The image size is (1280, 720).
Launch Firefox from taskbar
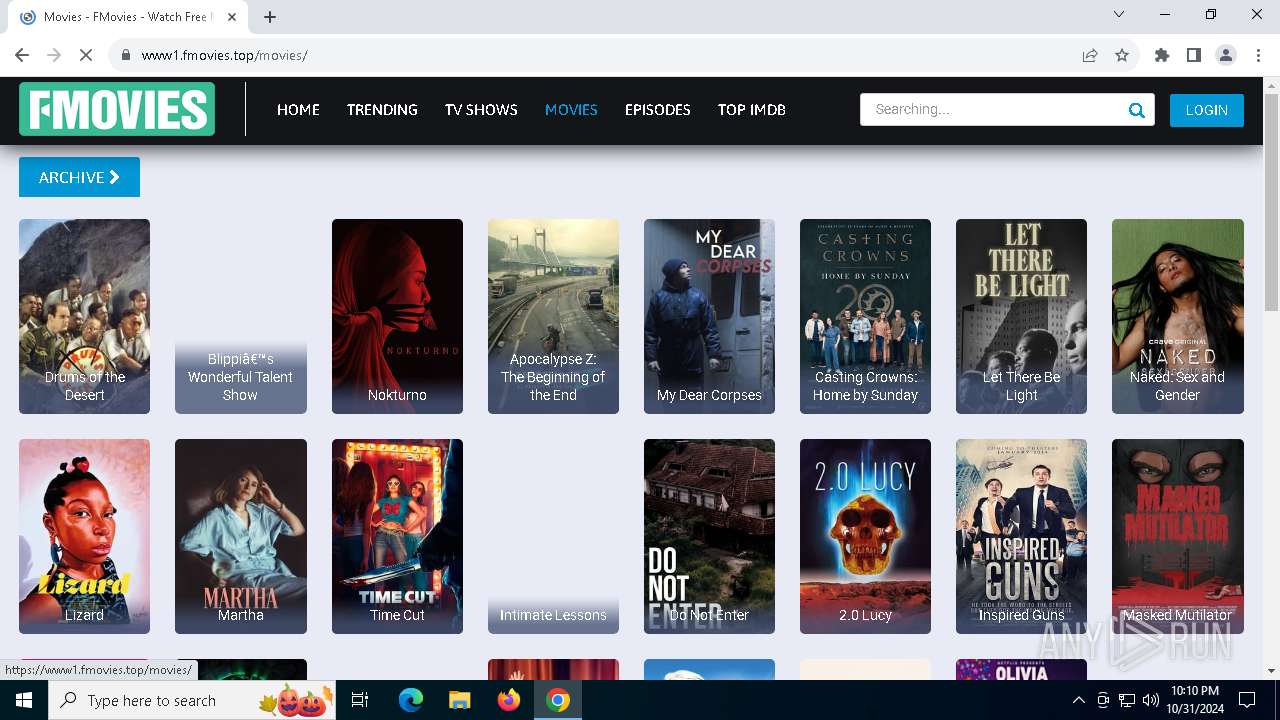click(509, 700)
